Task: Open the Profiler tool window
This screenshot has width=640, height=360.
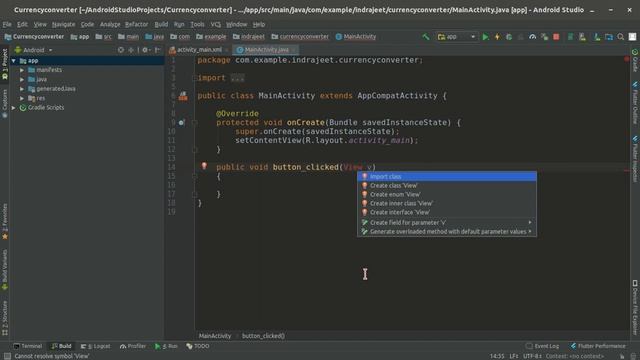Action: (133, 346)
